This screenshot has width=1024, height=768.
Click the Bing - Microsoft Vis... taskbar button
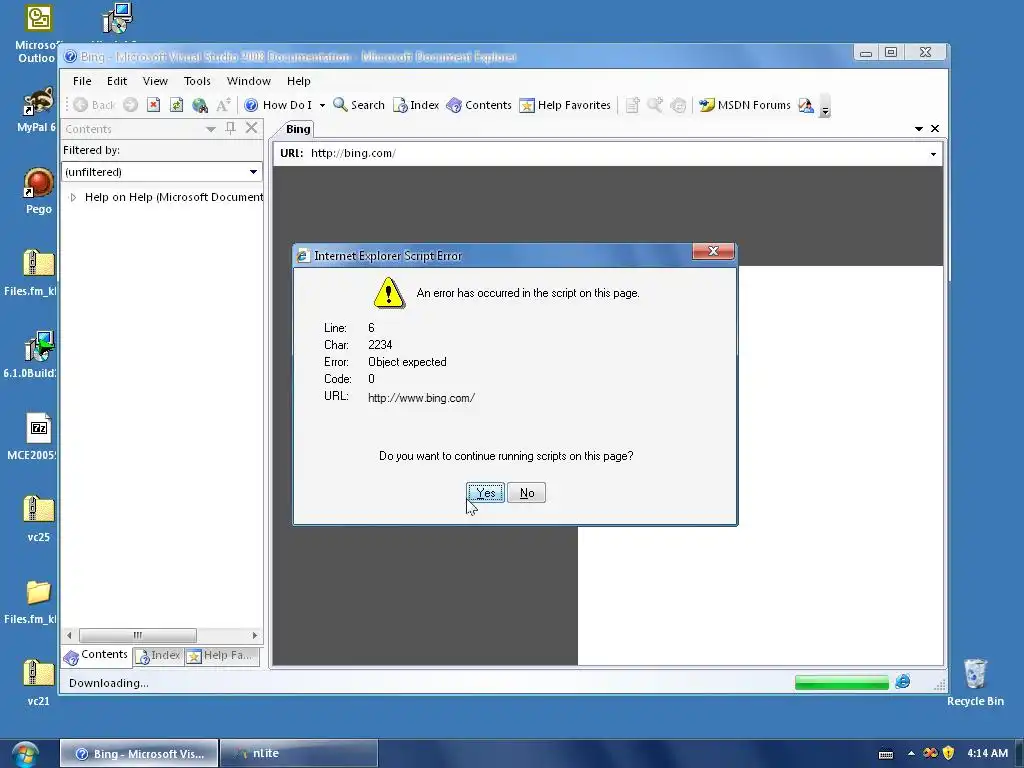pyautogui.click(x=138, y=754)
